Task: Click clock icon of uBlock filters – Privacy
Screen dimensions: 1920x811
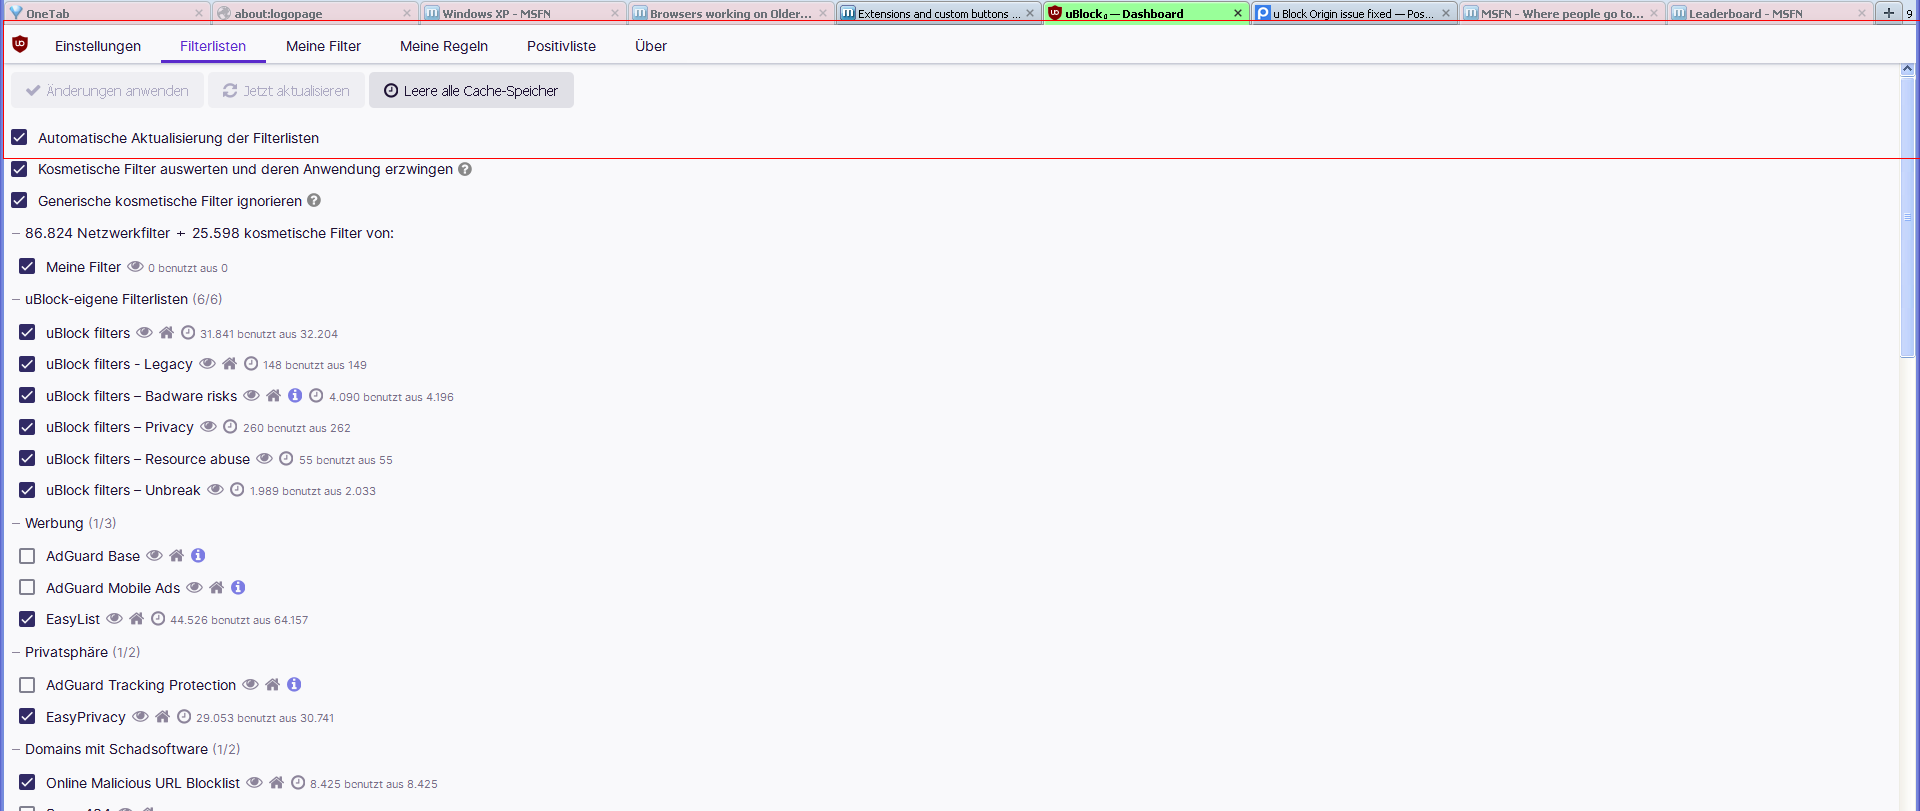Action: pyautogui.click(x=230, y=427)
